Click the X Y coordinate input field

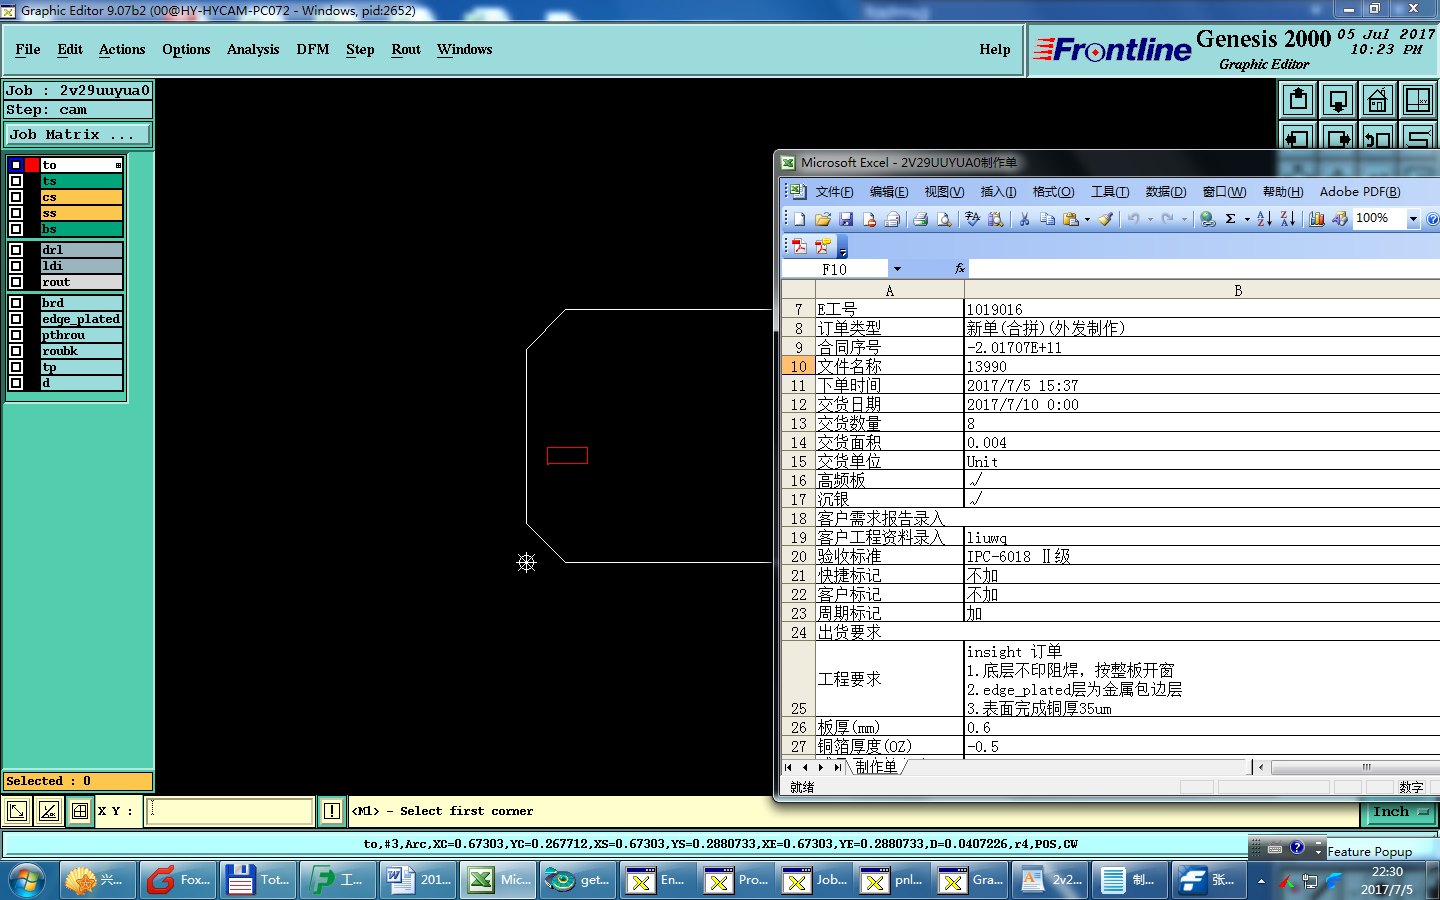pyautogui.click(x=230, y=811)
